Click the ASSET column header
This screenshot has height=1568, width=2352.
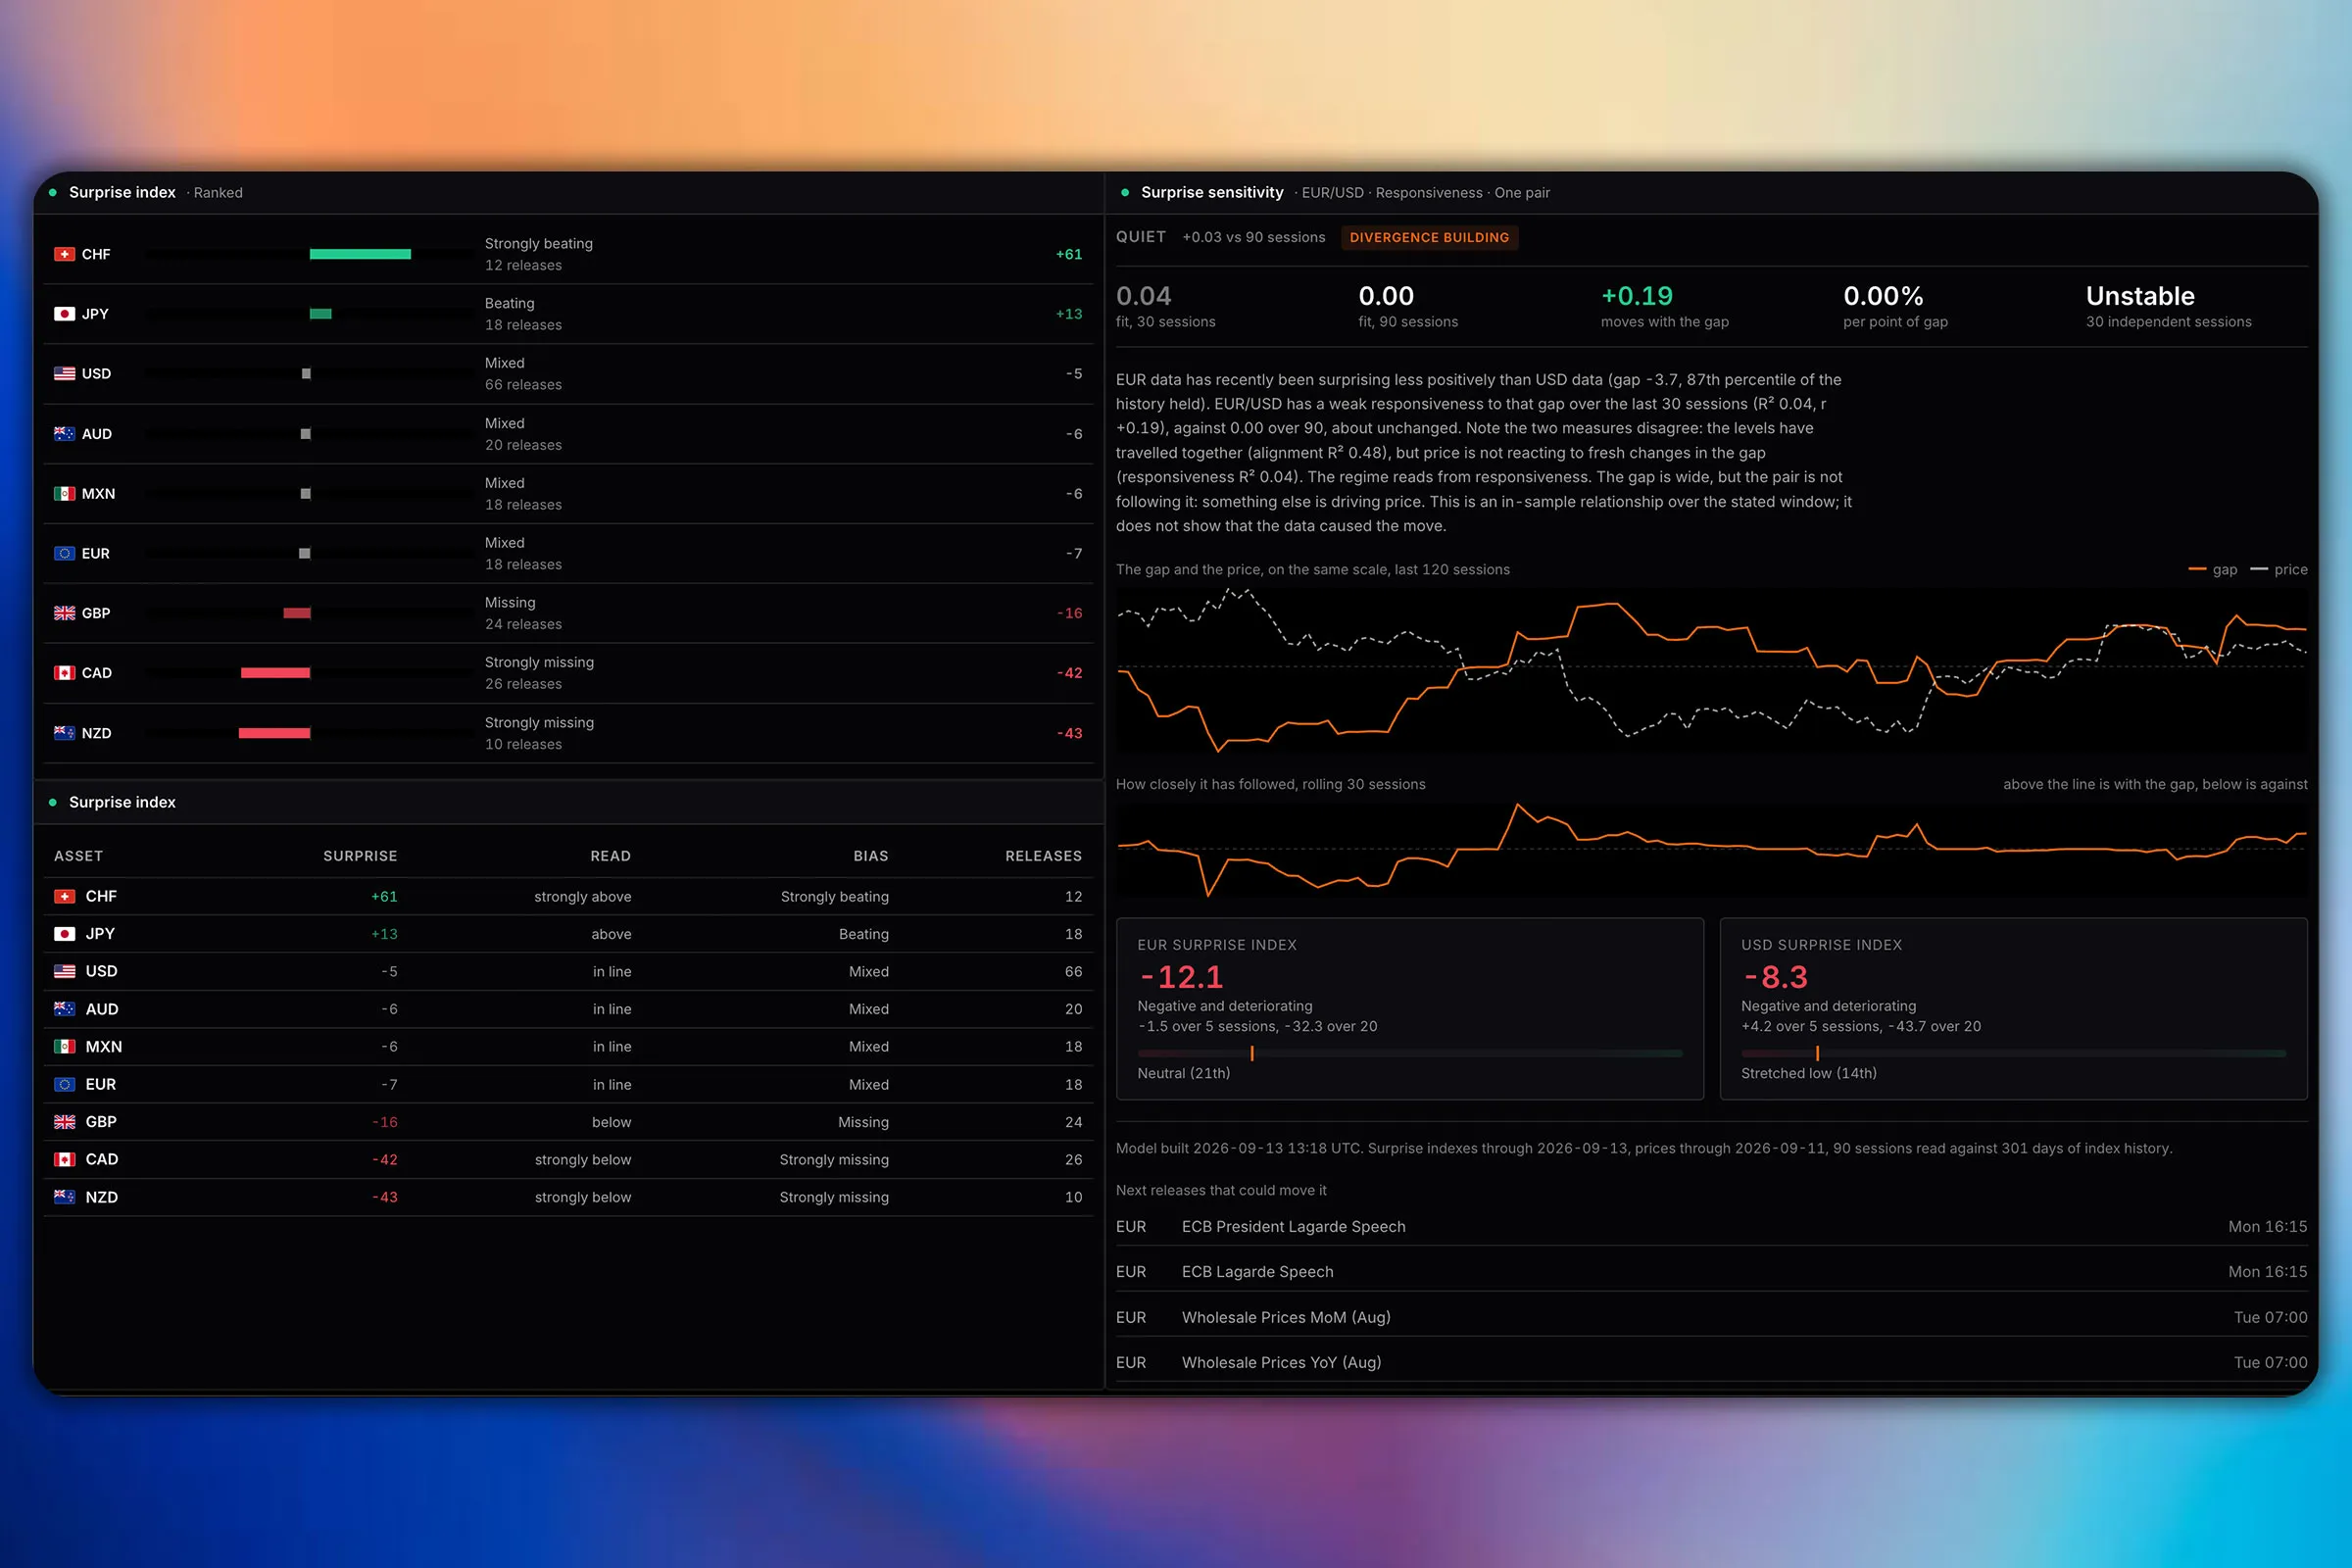tap(78, 856)
